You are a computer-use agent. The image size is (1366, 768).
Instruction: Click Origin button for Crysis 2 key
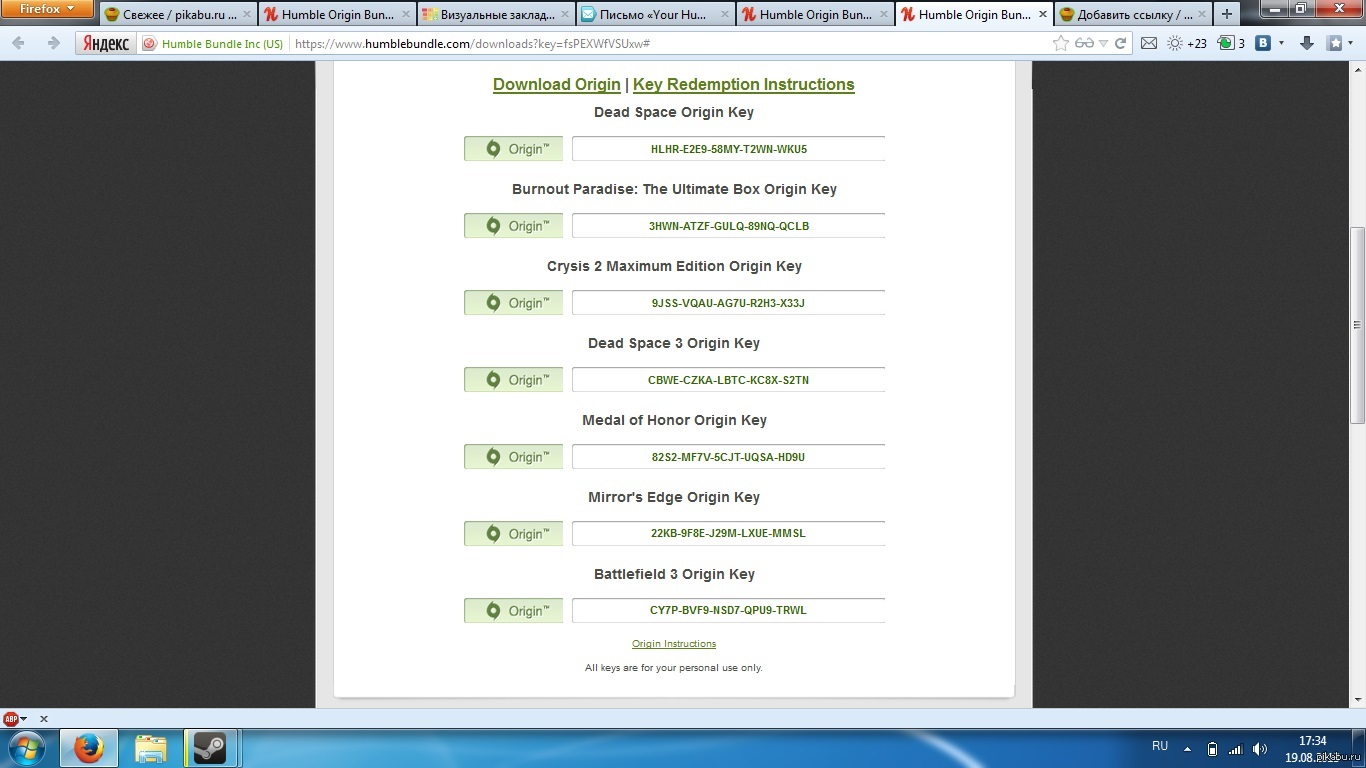(513, 303)
